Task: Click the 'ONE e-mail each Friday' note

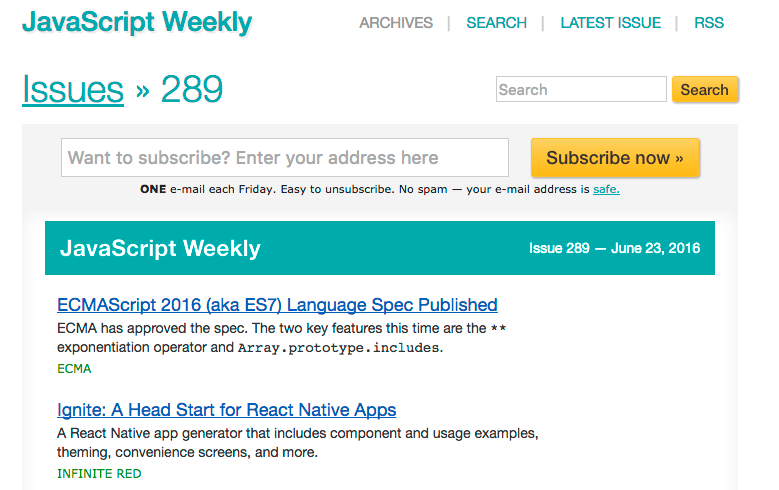Action: click(x=380, y=189)
